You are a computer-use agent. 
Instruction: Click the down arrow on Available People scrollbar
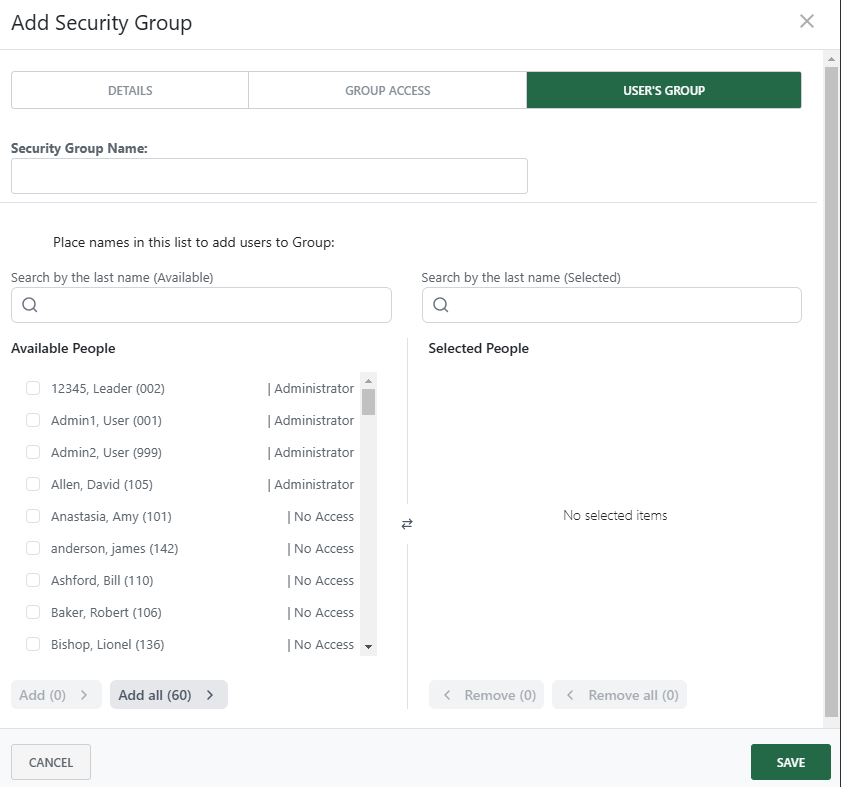[368, 648]
